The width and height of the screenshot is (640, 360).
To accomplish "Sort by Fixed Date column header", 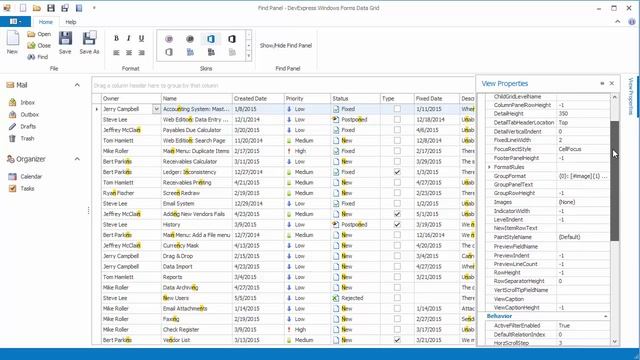I will tap(436, 98).
